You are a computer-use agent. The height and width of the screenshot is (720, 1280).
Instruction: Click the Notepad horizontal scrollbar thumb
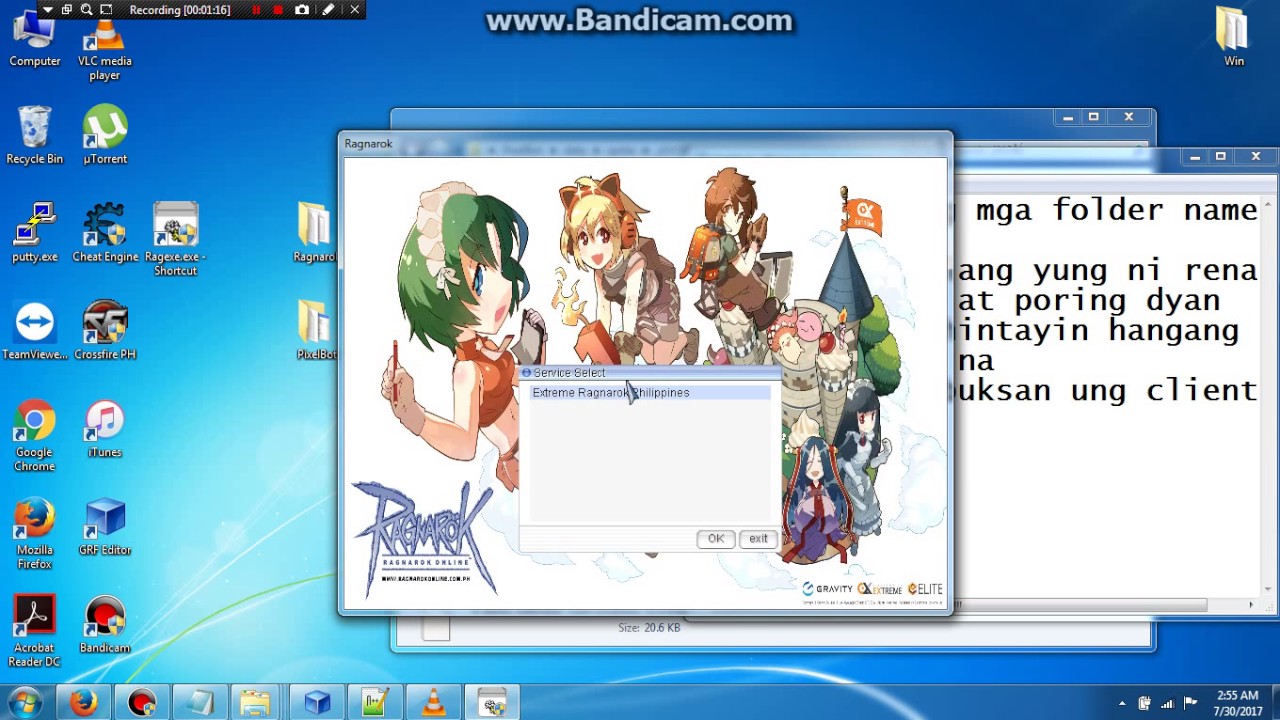tap(1081, 605)
